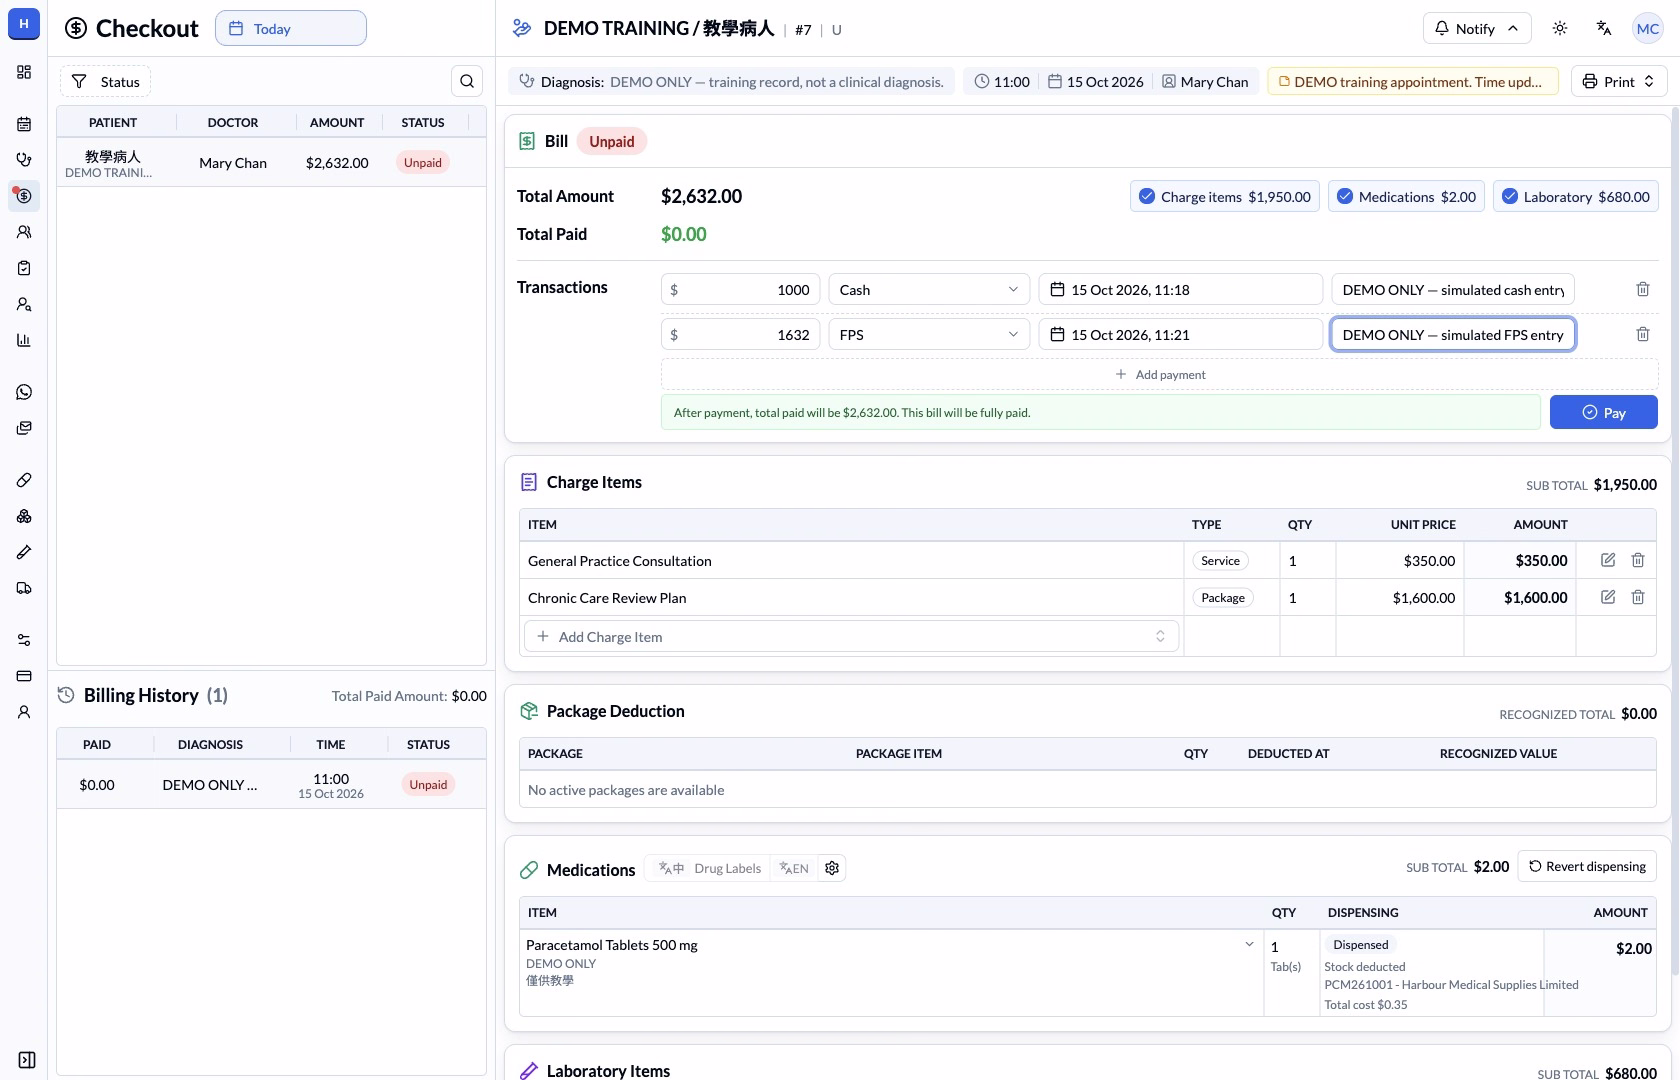The image size is (1680, 1080).
Task: Click the Mary Chan doctor chip in header
Action: tap(1205, 81)
